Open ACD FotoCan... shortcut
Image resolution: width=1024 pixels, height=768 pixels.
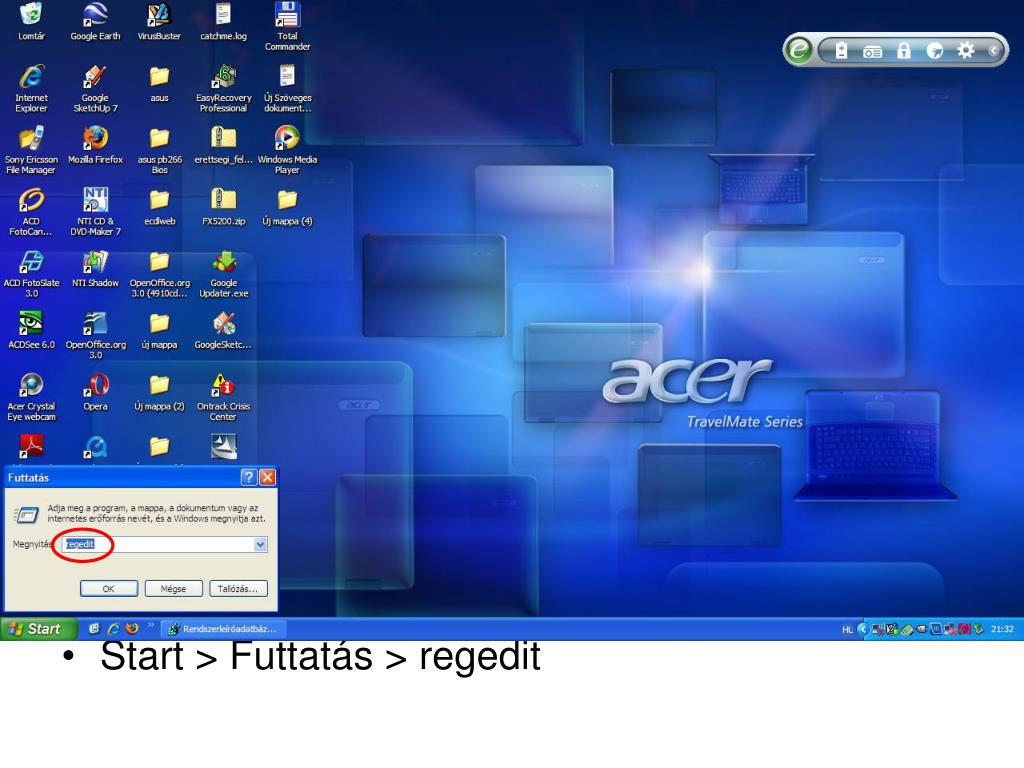[x=31, y=212]
